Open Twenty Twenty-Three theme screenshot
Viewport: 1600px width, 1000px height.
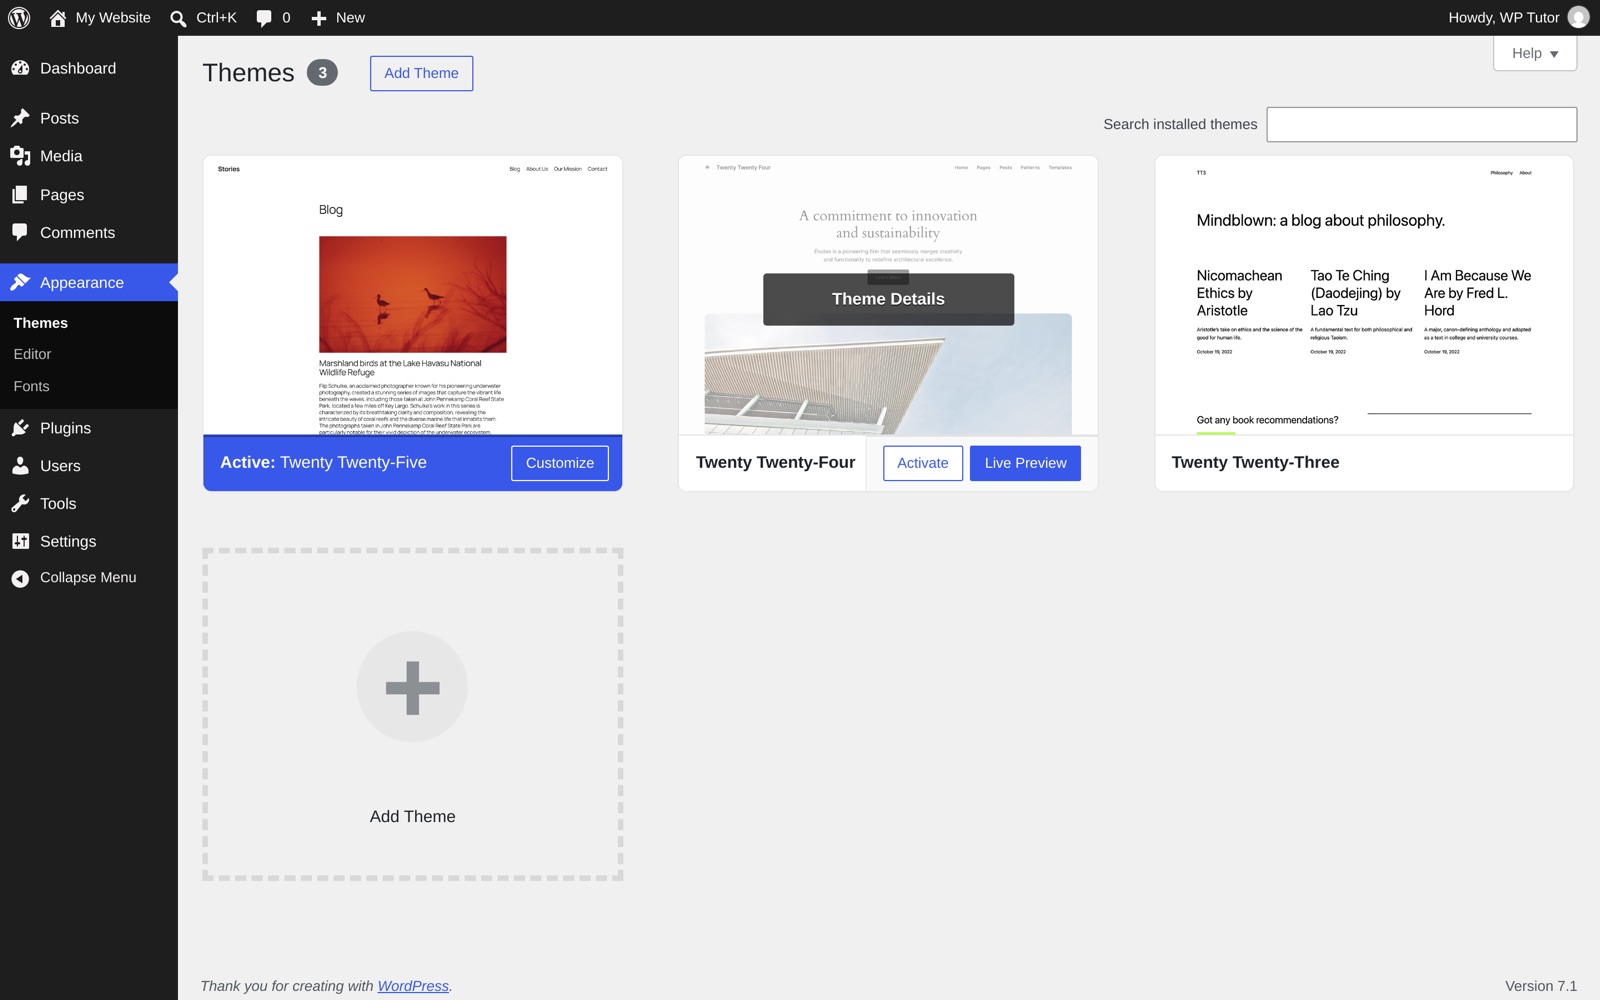point(1364,295)
